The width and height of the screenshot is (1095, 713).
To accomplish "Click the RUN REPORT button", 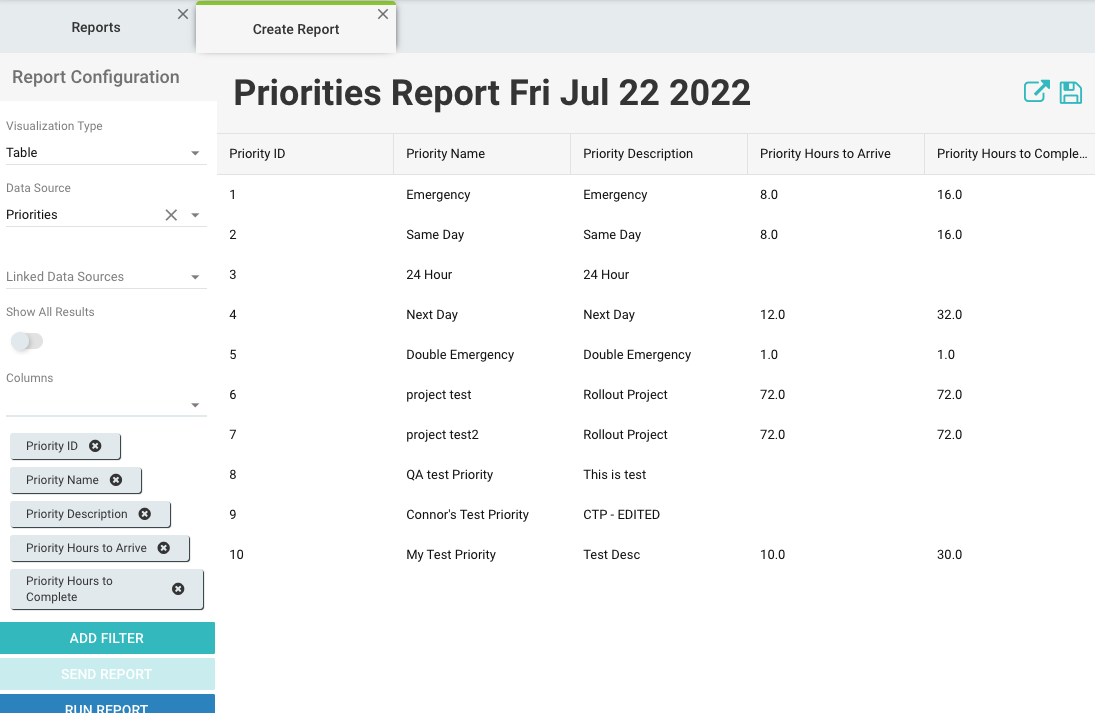I will [x=107, y=704].
